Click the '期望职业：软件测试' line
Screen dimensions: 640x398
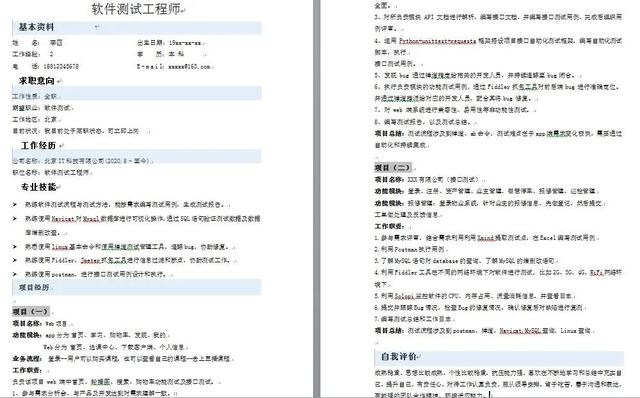42,108
